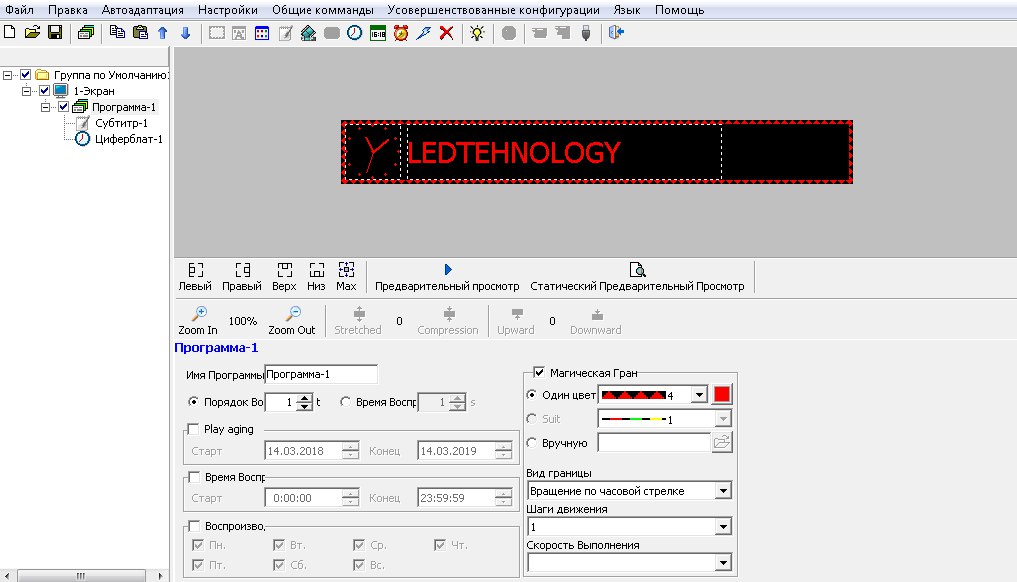
Task: Select the Вручную radio button
Action: pyautogui.click(x=532, y=443)
